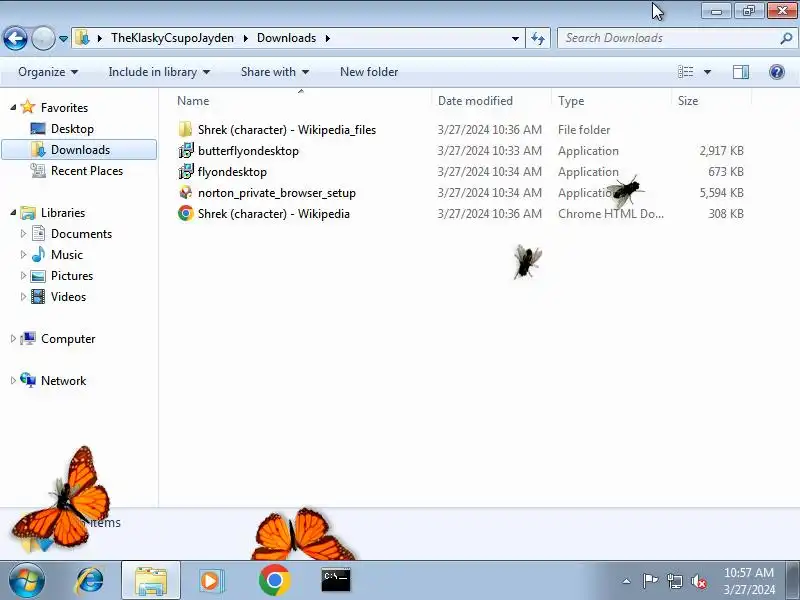Show hidden tray icons arrow
Image resolution: width=800 pixels, height=600 pixels.
coord(627,581)
